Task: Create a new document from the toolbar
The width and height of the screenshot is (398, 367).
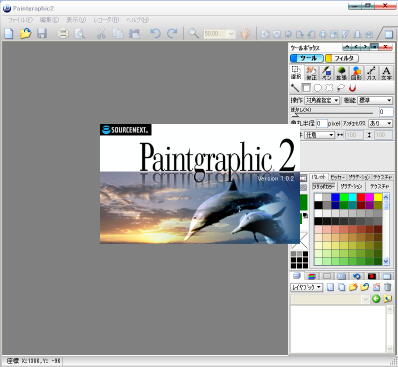Action: point(9,33)
